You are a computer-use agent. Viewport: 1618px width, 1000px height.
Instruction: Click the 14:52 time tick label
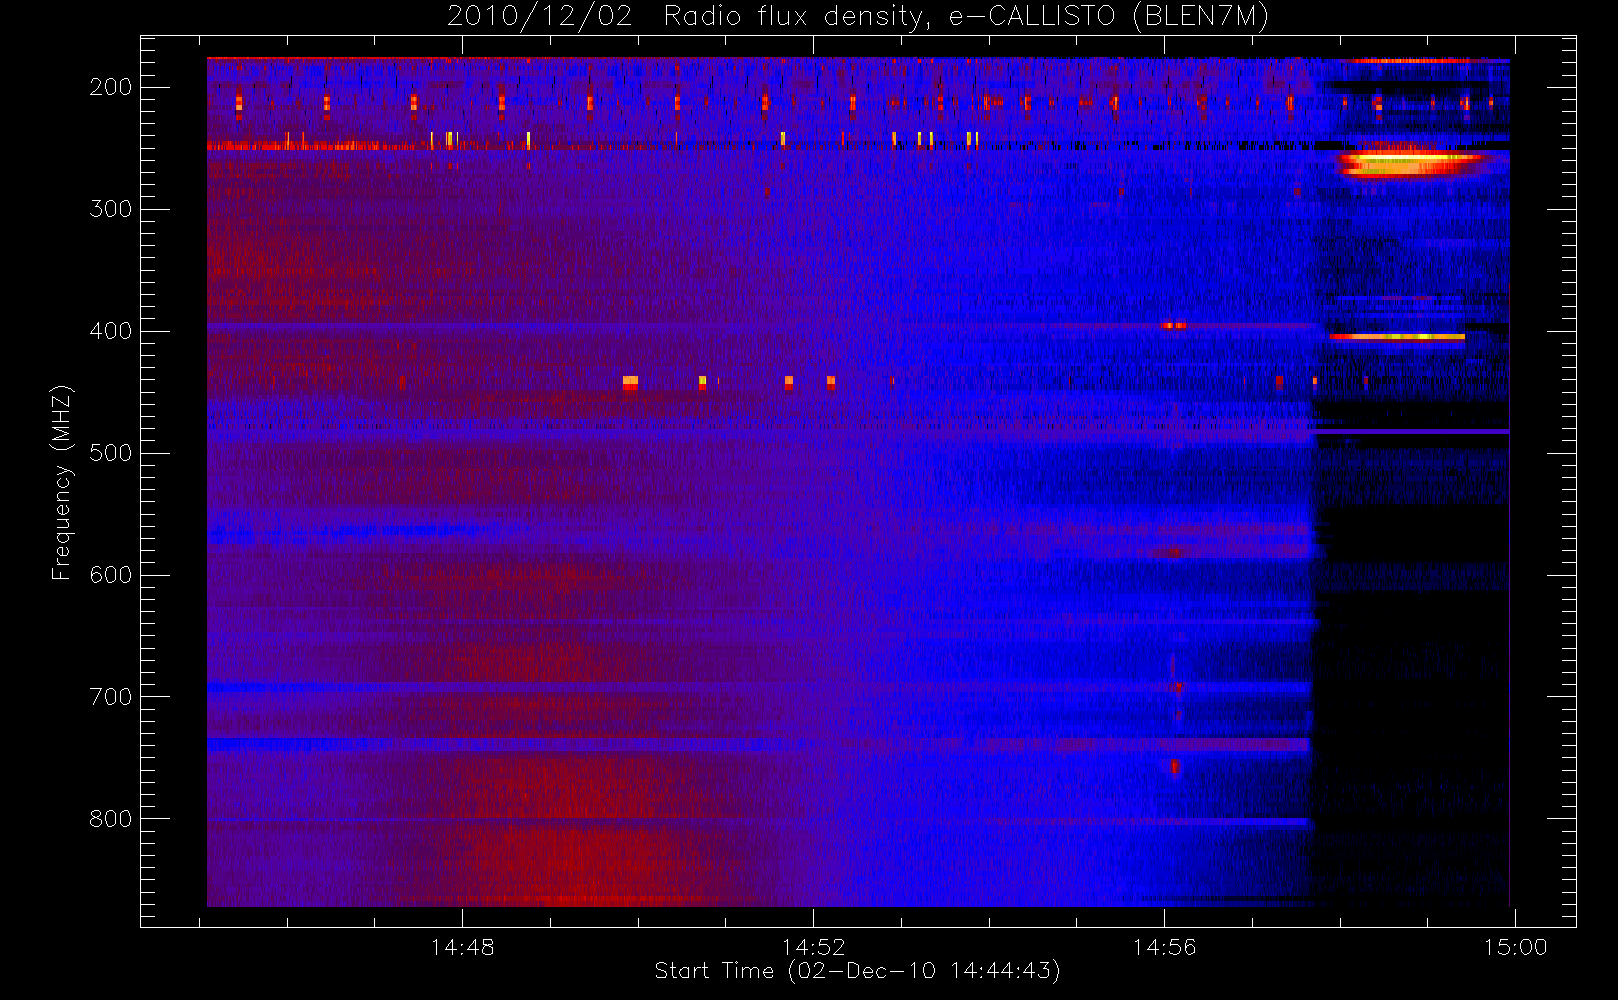point(813,947)
